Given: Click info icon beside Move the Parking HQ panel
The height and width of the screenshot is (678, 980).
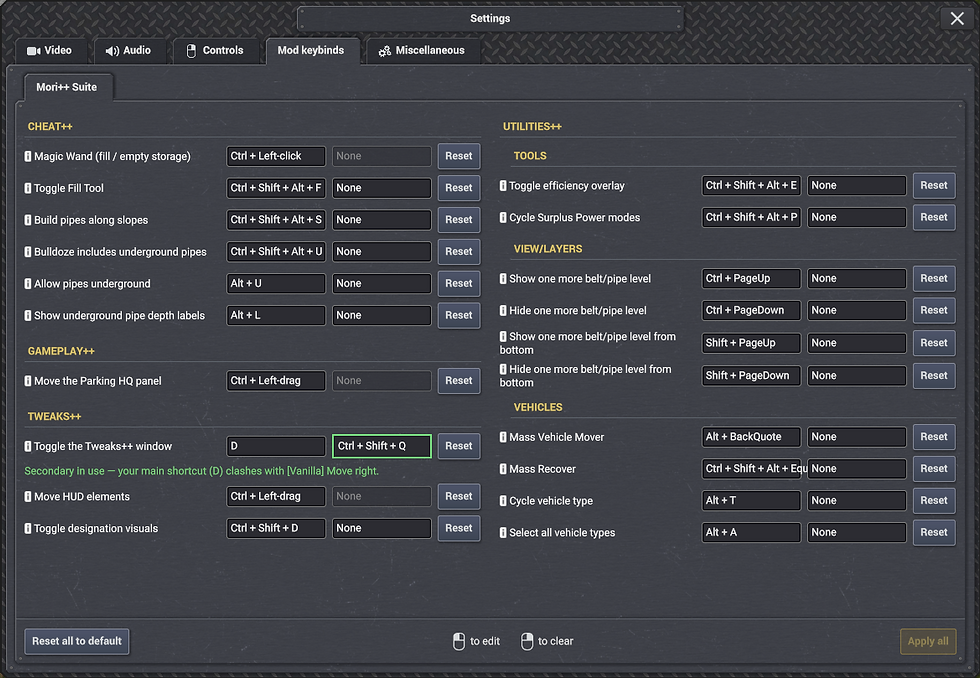Looking at the screenshot, I should point(28,381).
